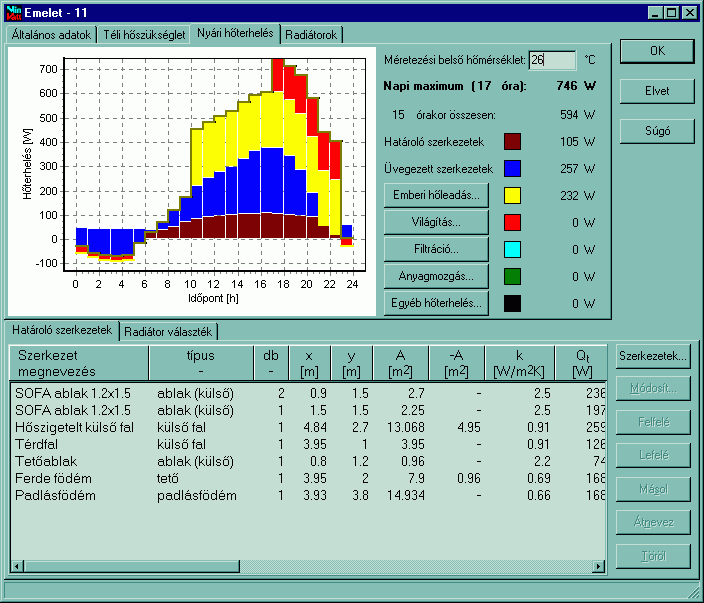The width and height of the screenshot is (704, 603).
Task: Open the Emberi hőleadás settings
Action: tap(436, 195)
